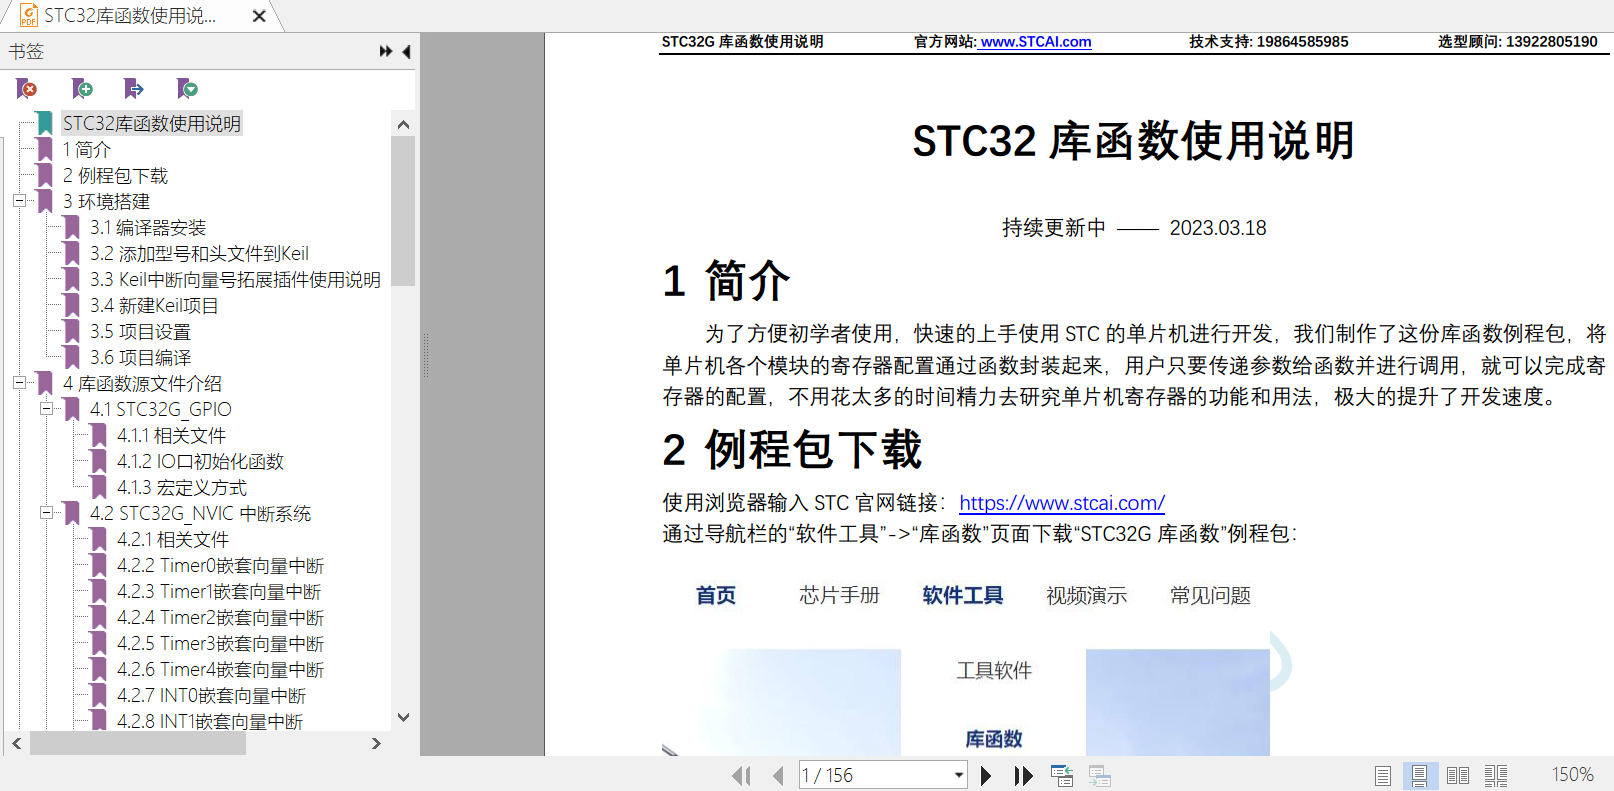Go to bookmark 4.2.6 Timer4嵌套向量中断

point(220,669)
